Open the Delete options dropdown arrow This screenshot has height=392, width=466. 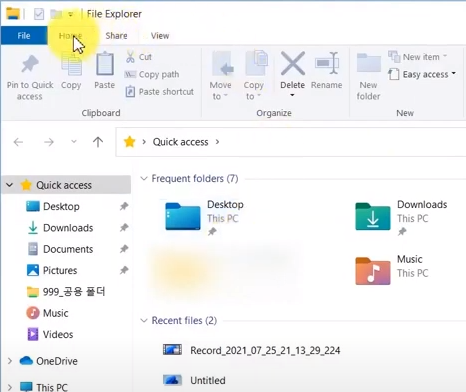tap(292, 95)
